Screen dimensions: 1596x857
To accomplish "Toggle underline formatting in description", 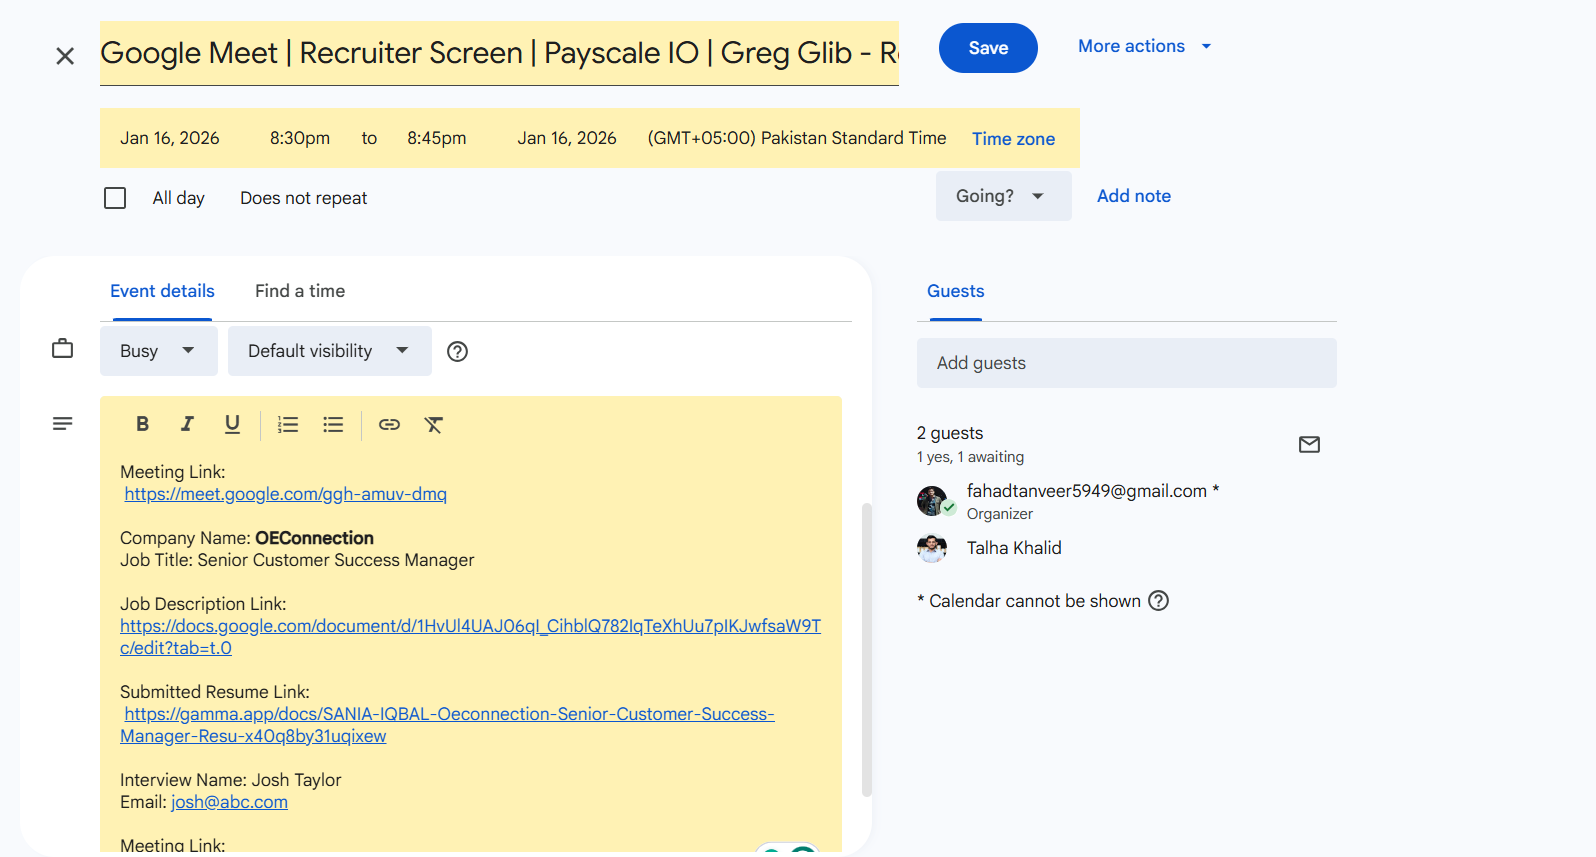I will click(232, 424).
